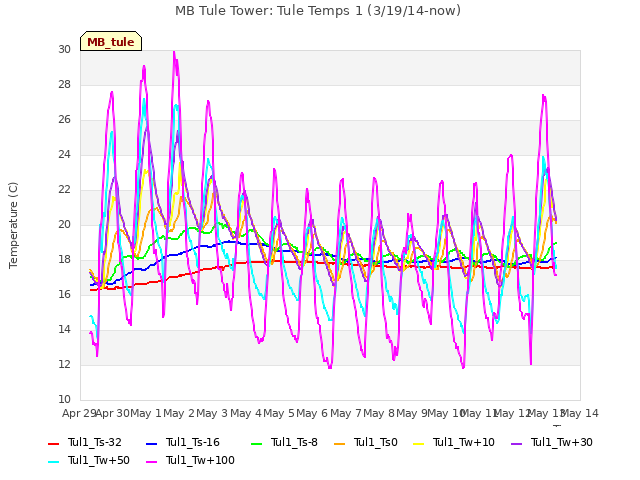Select the cyan Tul1_Tw+50 legend swatch
Screen dimensions: 640x480
click(53, 461)
